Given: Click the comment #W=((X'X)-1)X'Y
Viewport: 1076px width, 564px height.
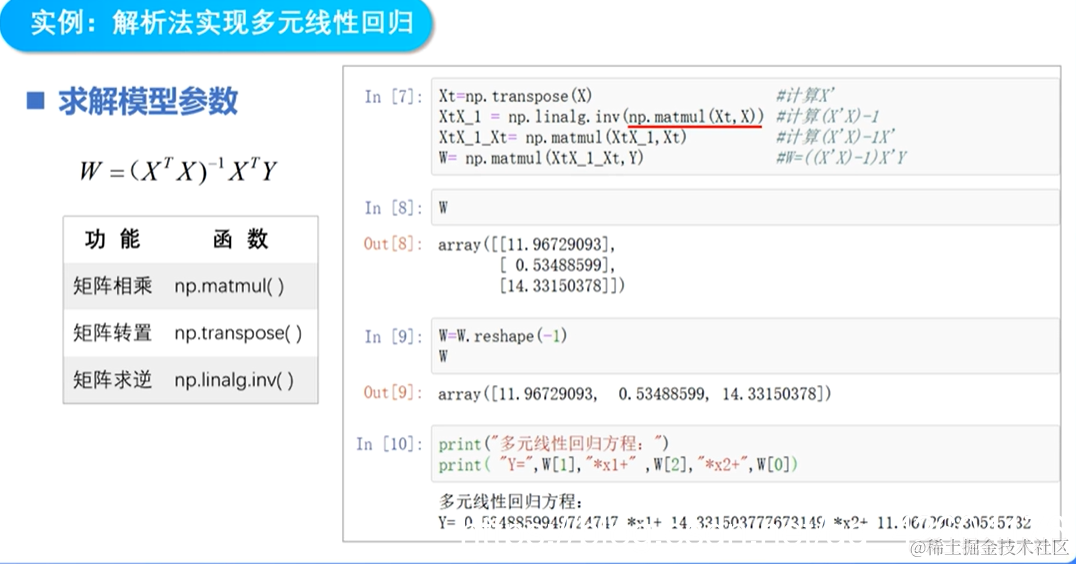Looking at the screenshot, I should pyautogui.click(x=841, y=158).
